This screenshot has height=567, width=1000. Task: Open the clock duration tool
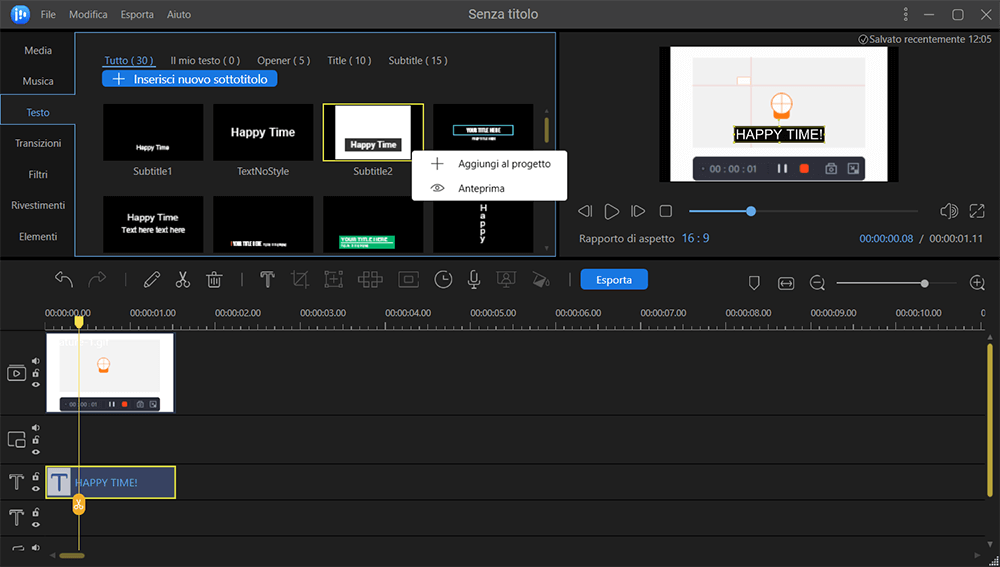[442, 280]
